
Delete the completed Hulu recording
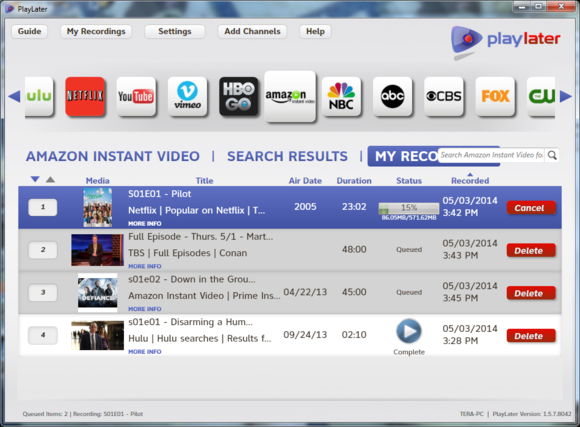531,336
